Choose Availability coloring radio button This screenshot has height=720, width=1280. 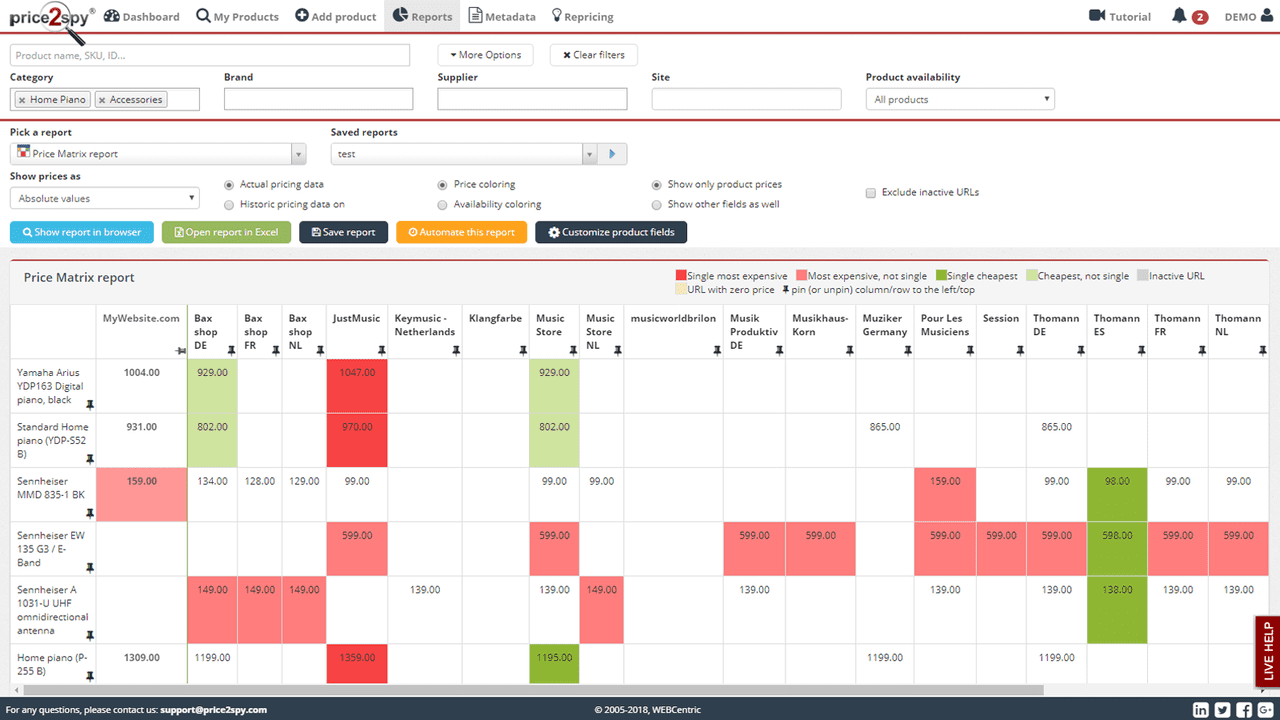pos(443,204)
